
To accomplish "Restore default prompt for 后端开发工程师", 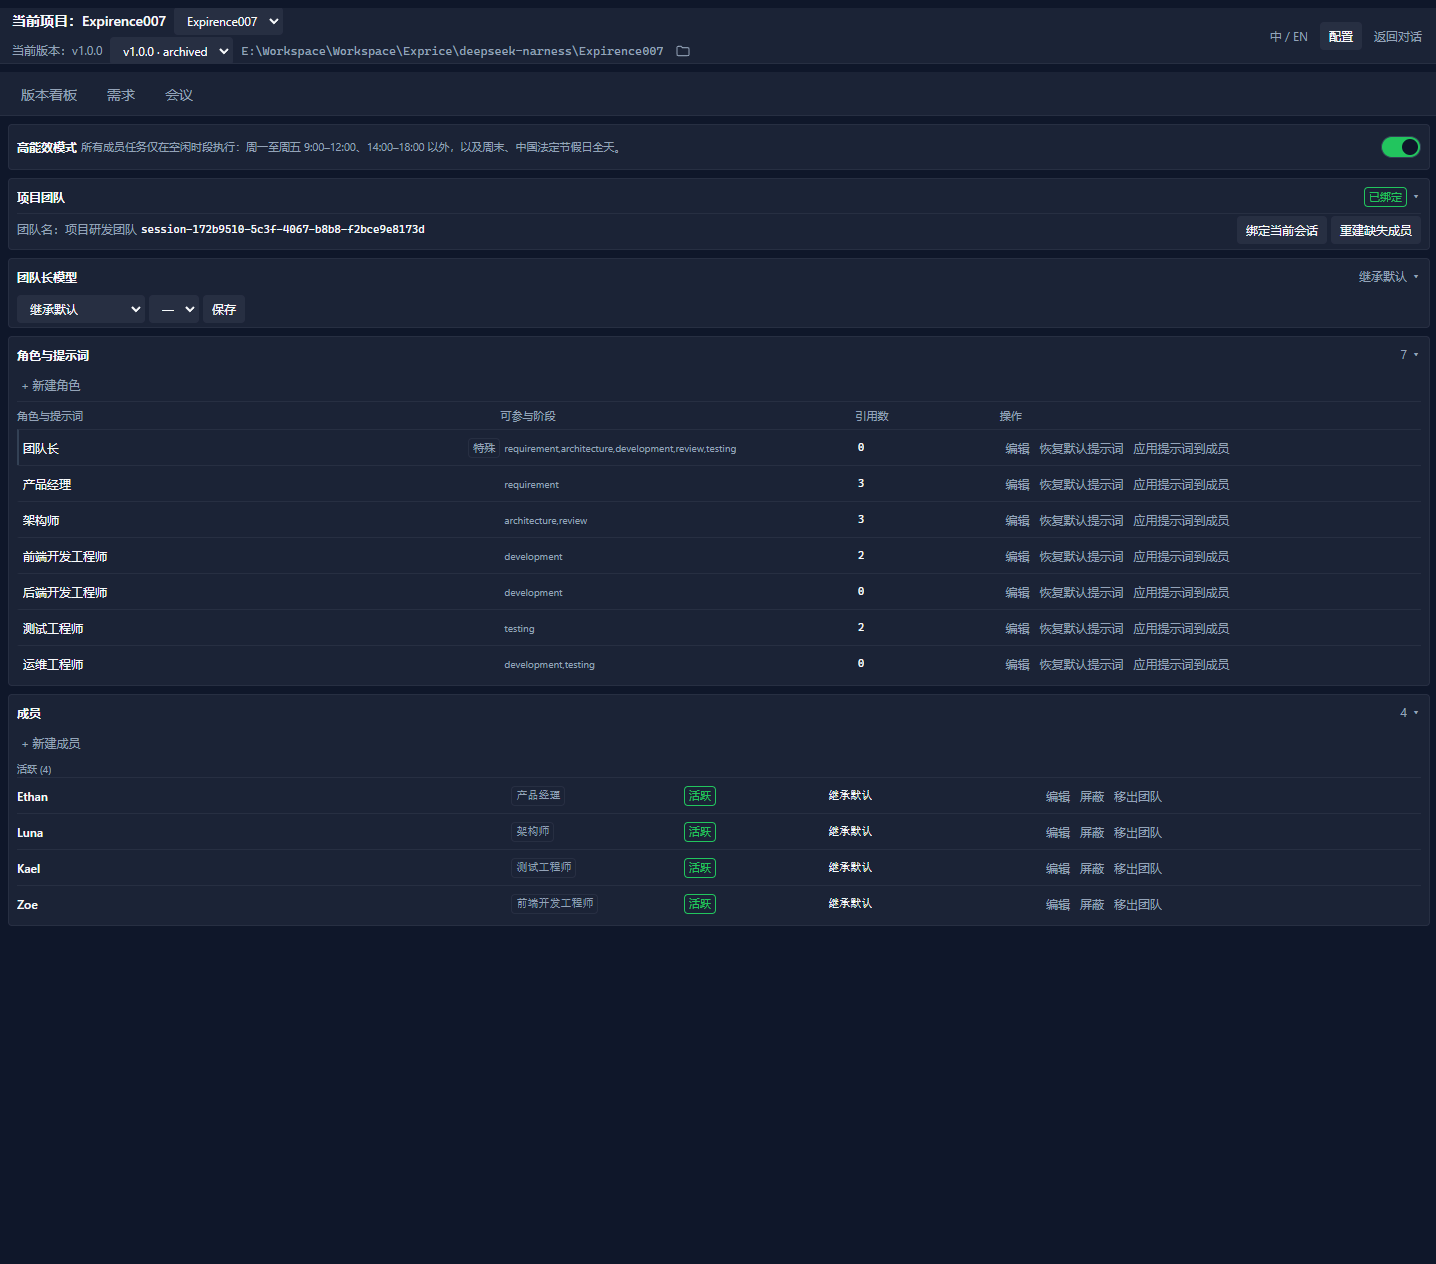I will pos(1081,593).
